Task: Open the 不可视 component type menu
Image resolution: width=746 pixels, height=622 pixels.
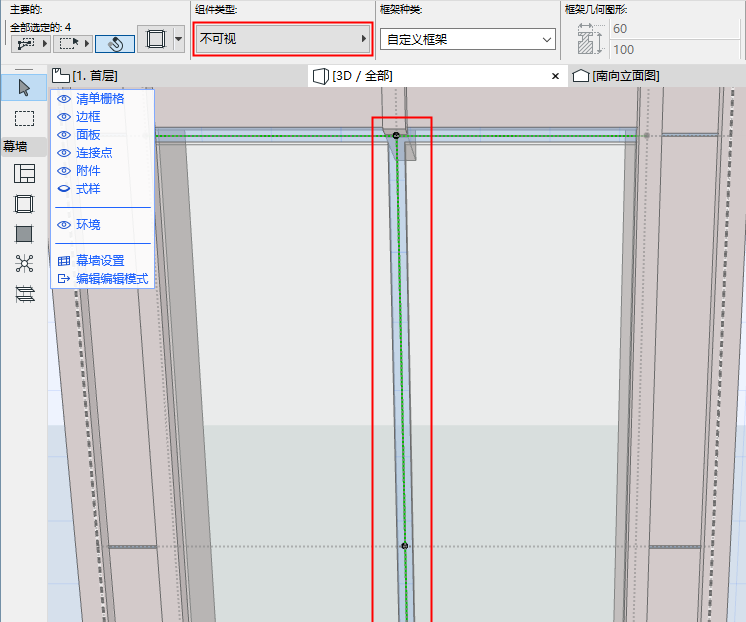Action: [283, 39]
